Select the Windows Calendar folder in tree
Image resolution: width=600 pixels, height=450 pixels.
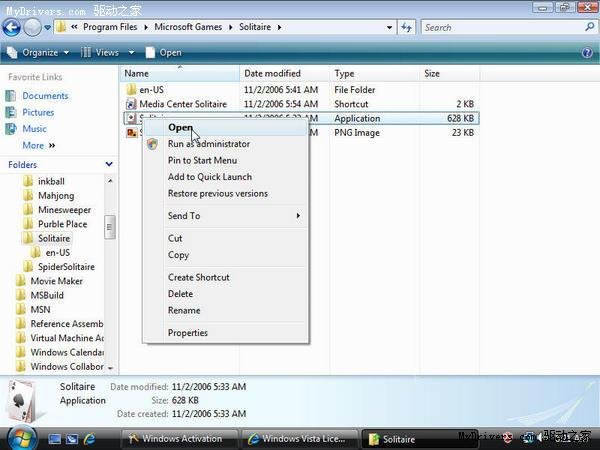pyautogui.click(x=60, y=352)
